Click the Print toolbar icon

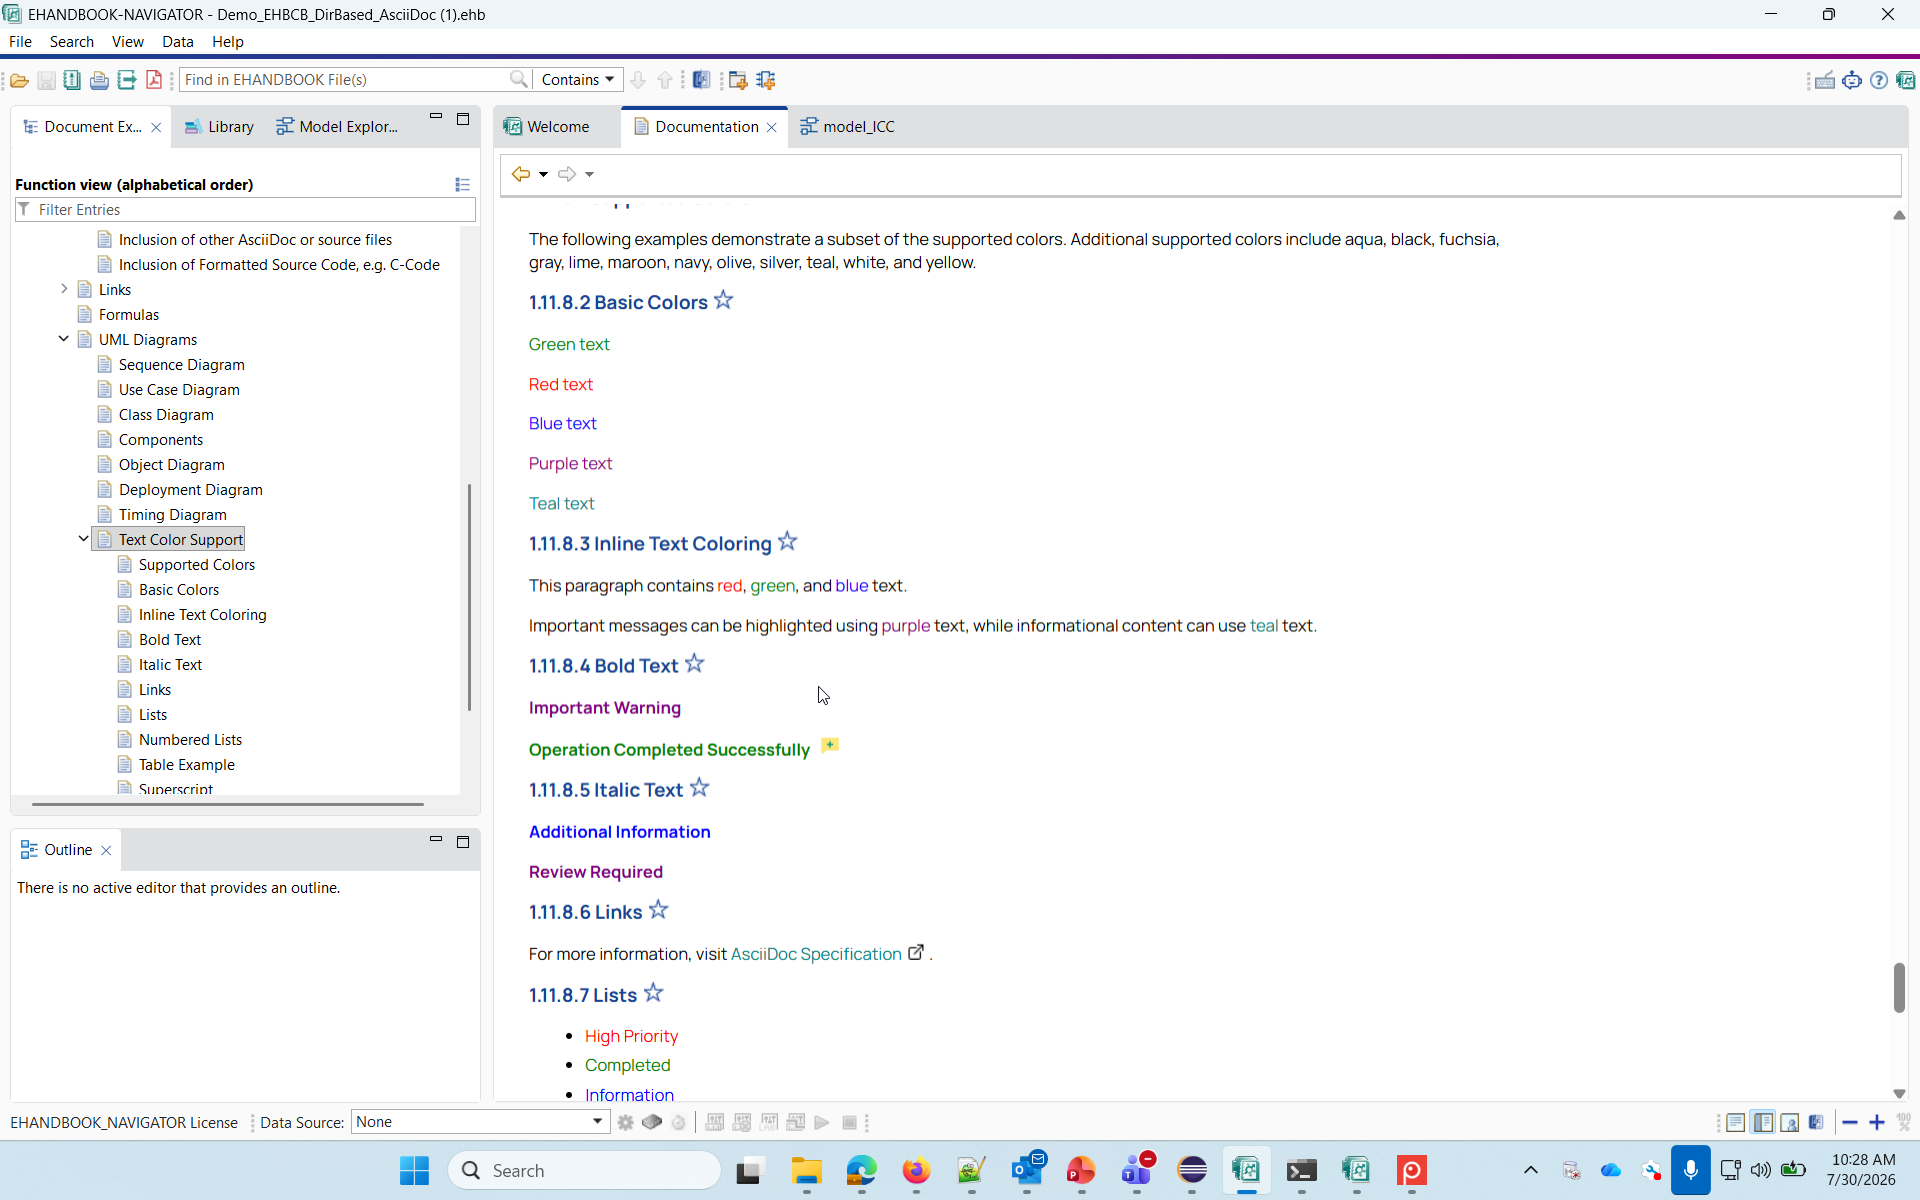pos(99,80)
